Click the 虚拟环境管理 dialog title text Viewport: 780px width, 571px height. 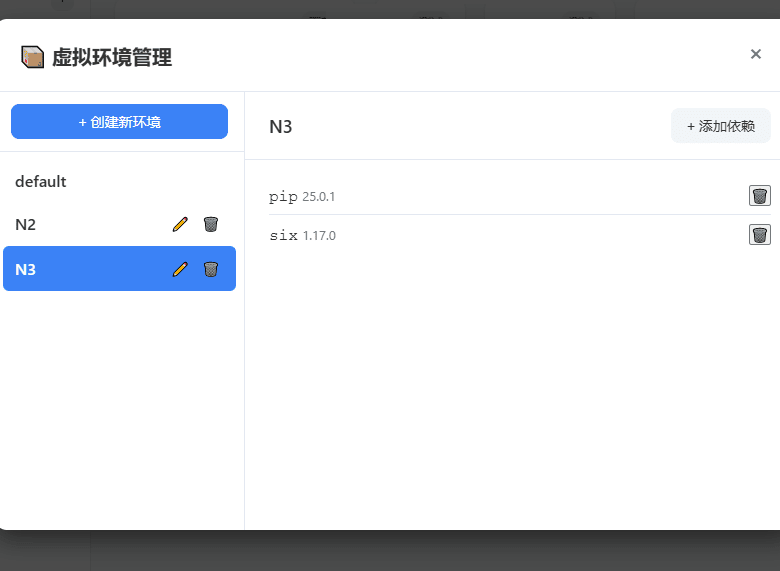point(112,58)
